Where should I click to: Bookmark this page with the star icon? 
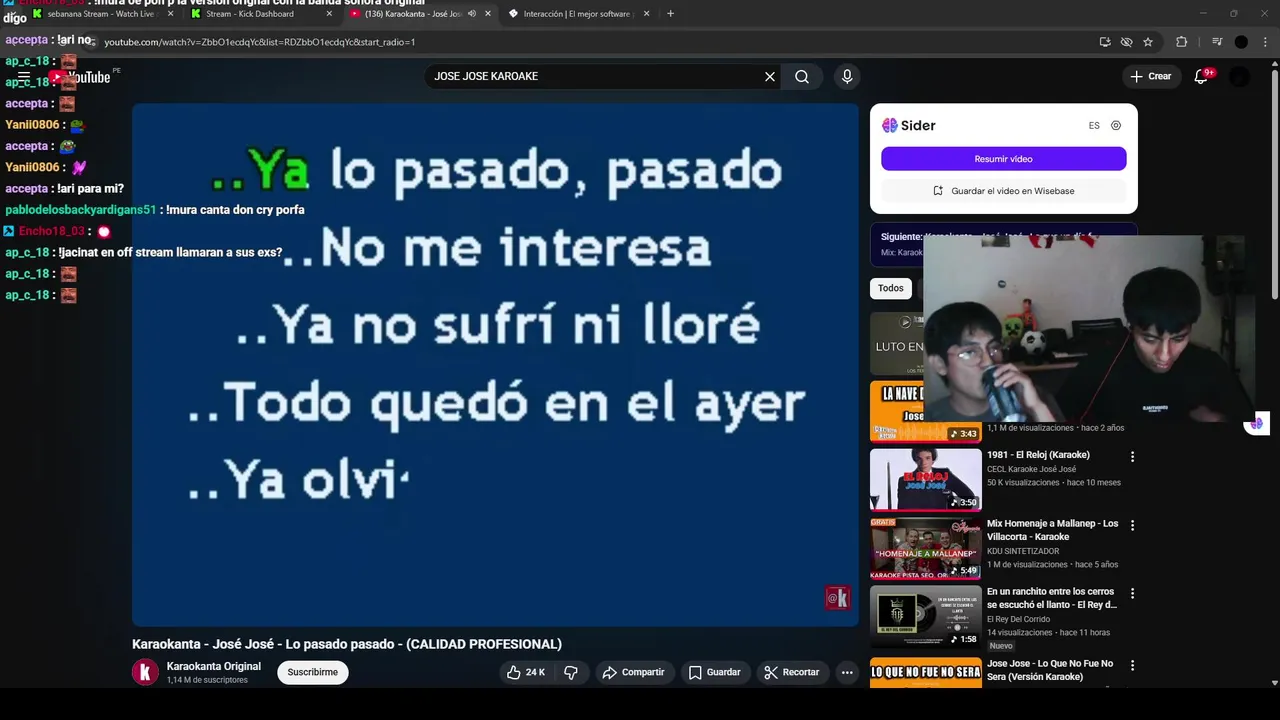tap(1148, 42)
